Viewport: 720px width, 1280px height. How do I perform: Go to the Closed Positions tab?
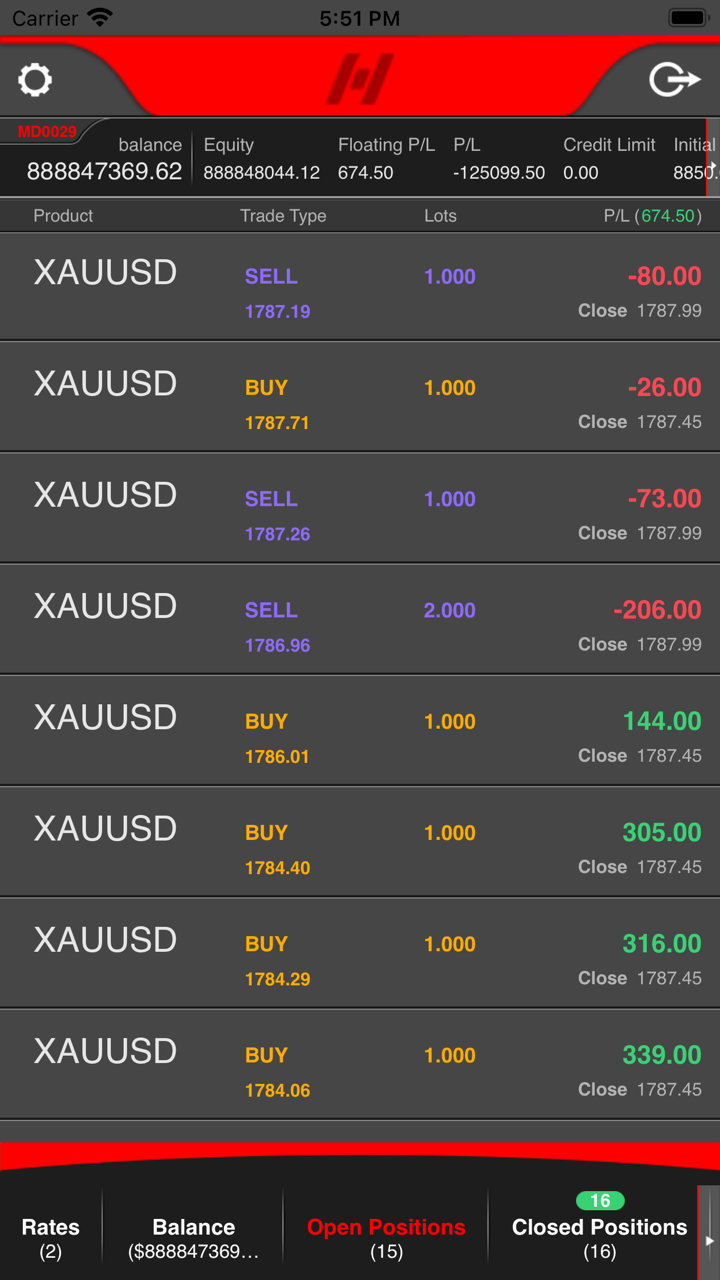coord(599,1238)
